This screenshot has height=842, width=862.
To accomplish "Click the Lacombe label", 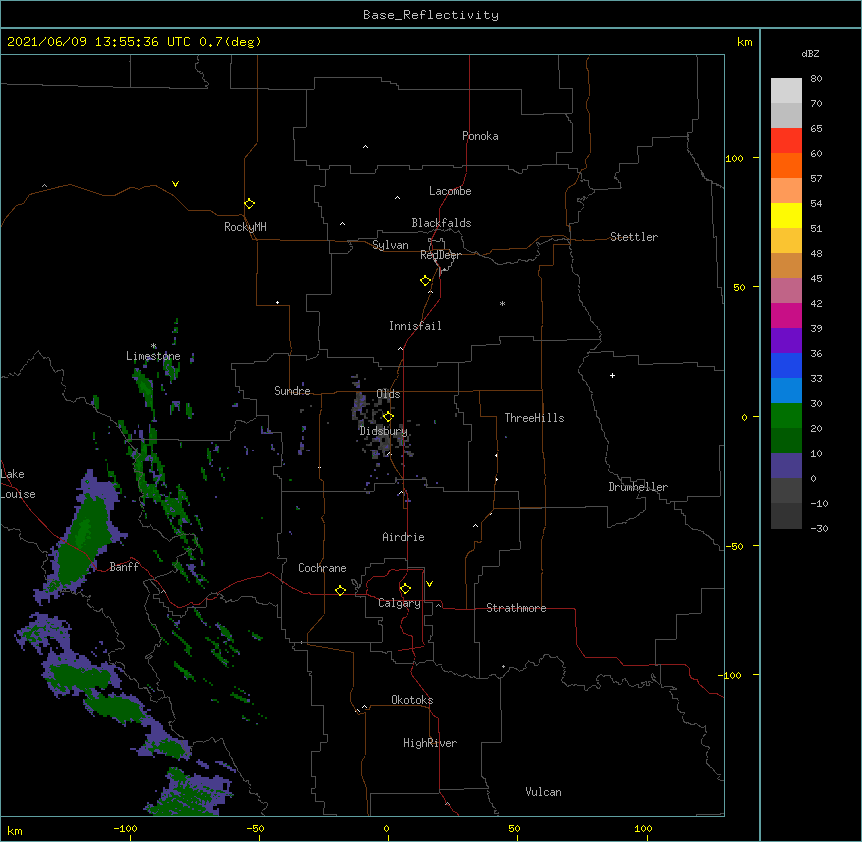I will tap(450, 191).
